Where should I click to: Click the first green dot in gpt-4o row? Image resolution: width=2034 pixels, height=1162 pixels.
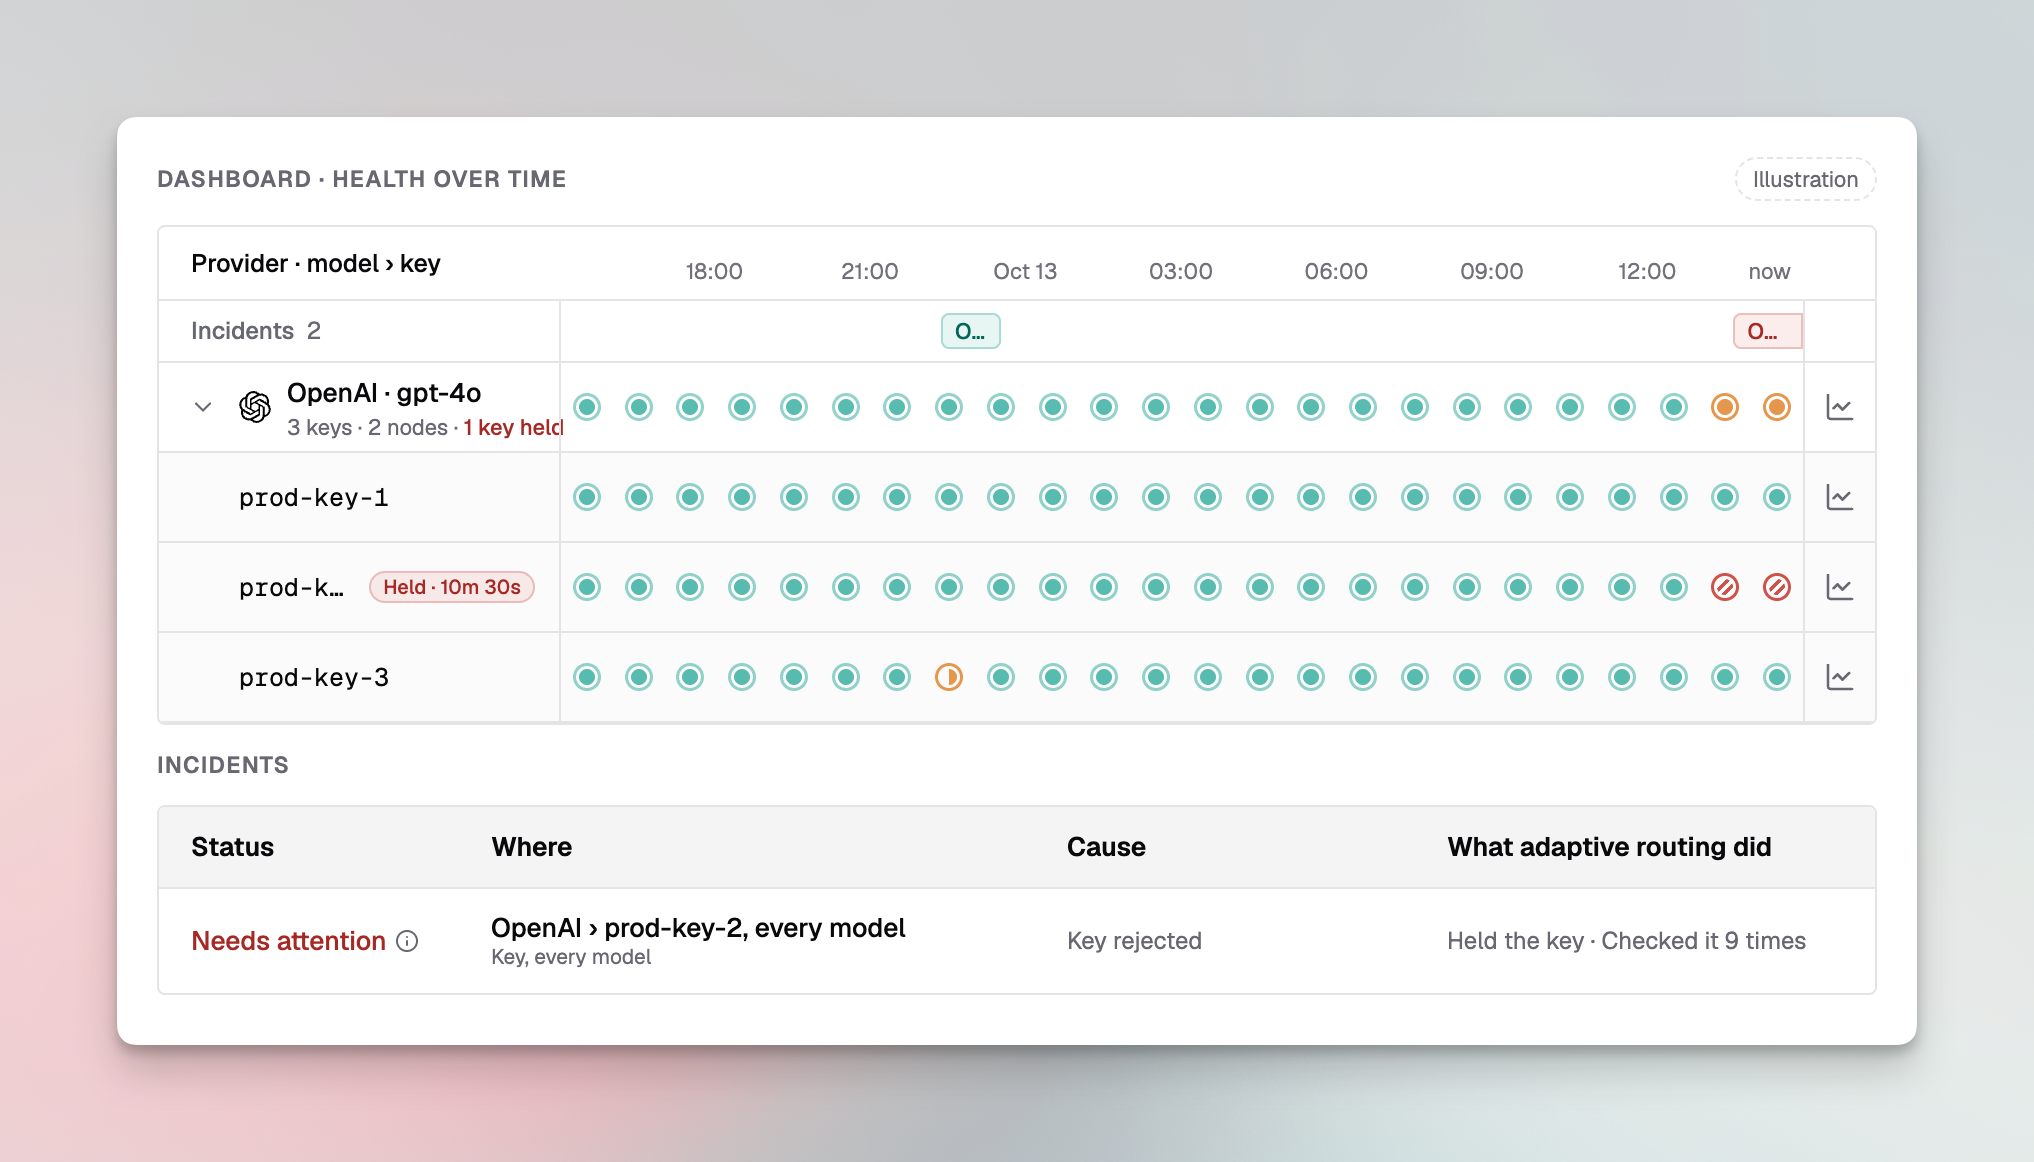pyautogui.click(x=587, y=407)
